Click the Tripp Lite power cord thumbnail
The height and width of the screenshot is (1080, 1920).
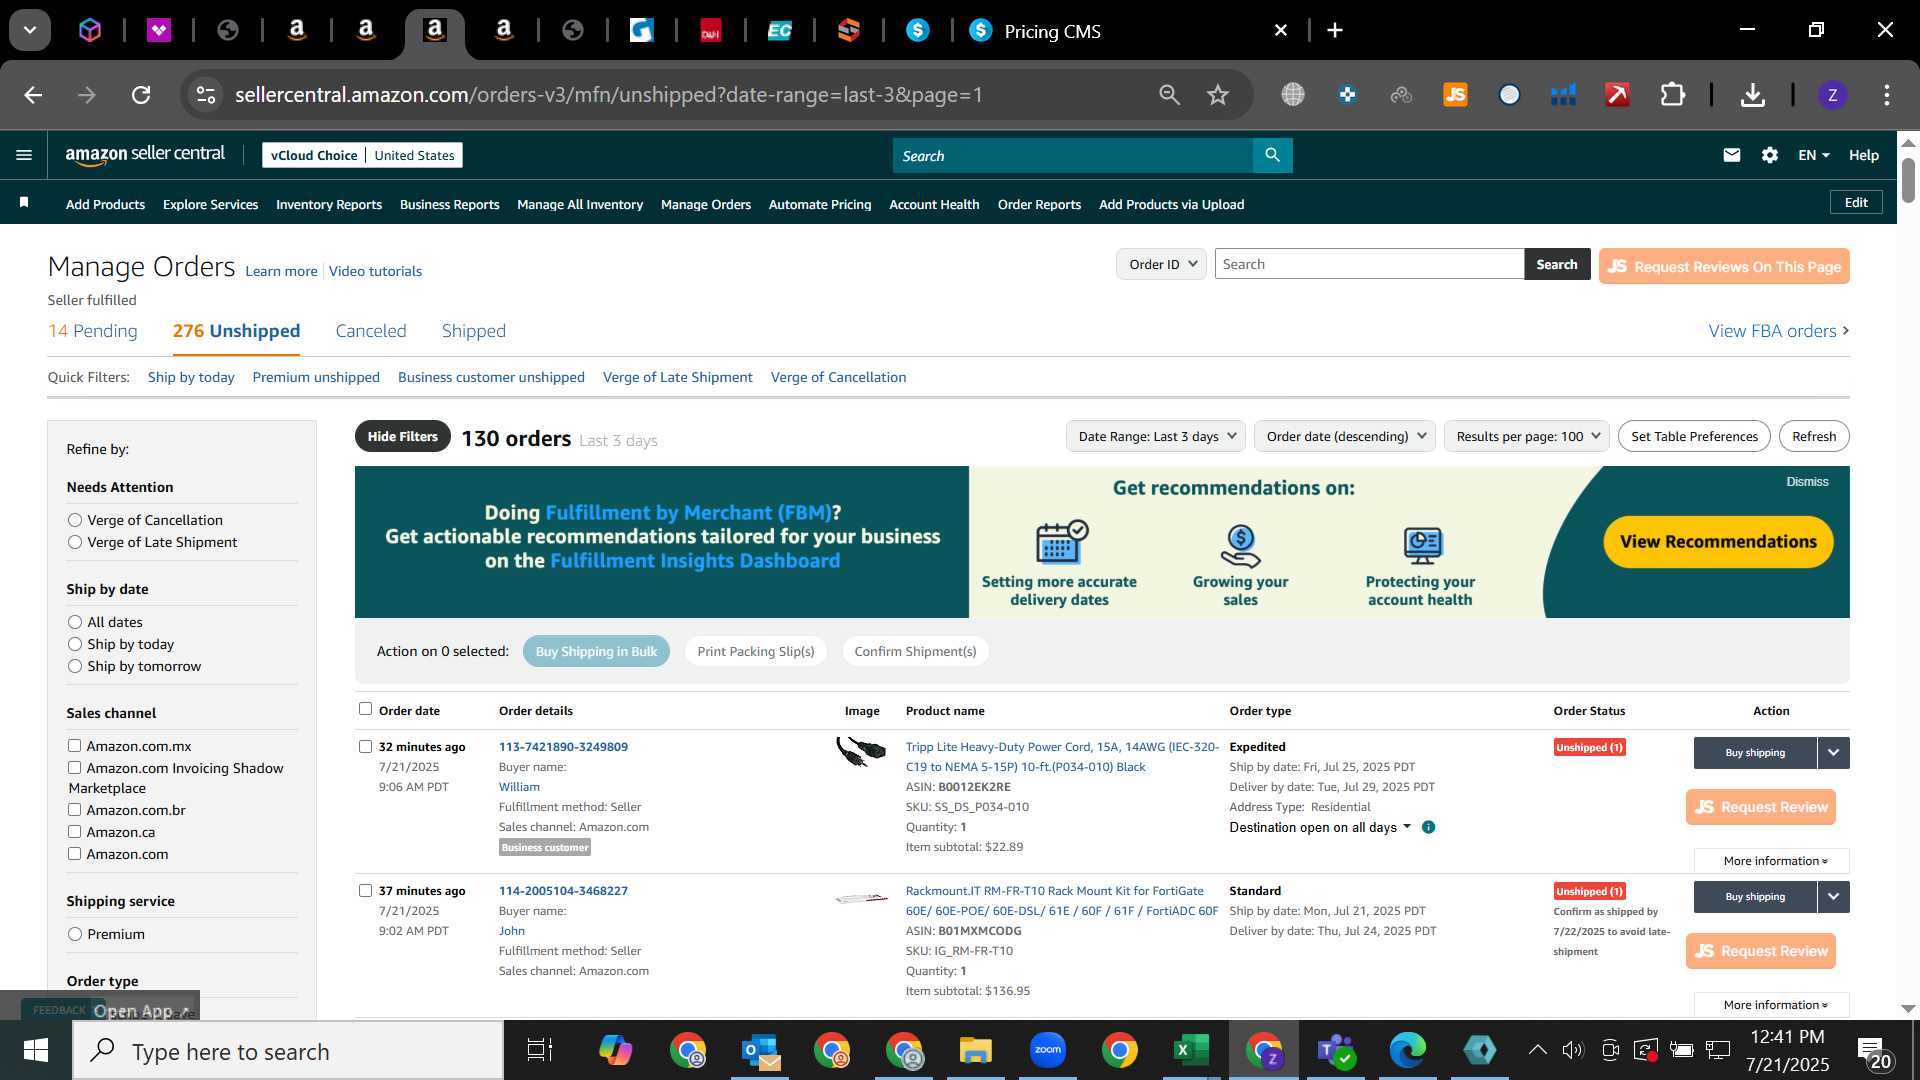861,752
